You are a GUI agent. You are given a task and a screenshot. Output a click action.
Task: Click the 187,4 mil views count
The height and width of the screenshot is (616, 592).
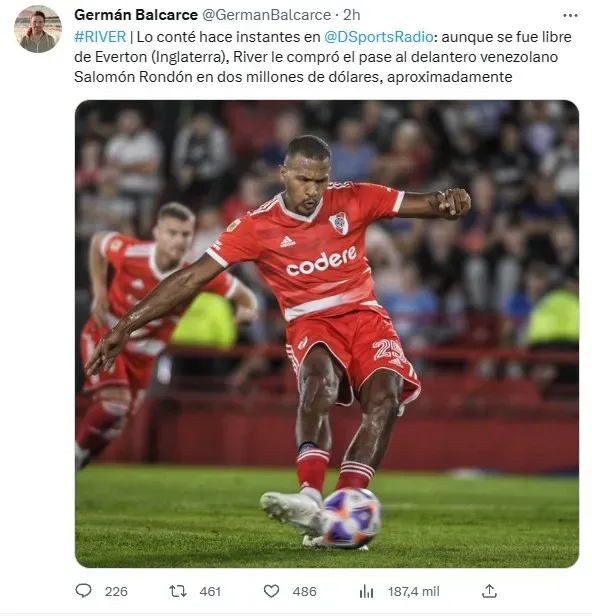click(414, 591)
